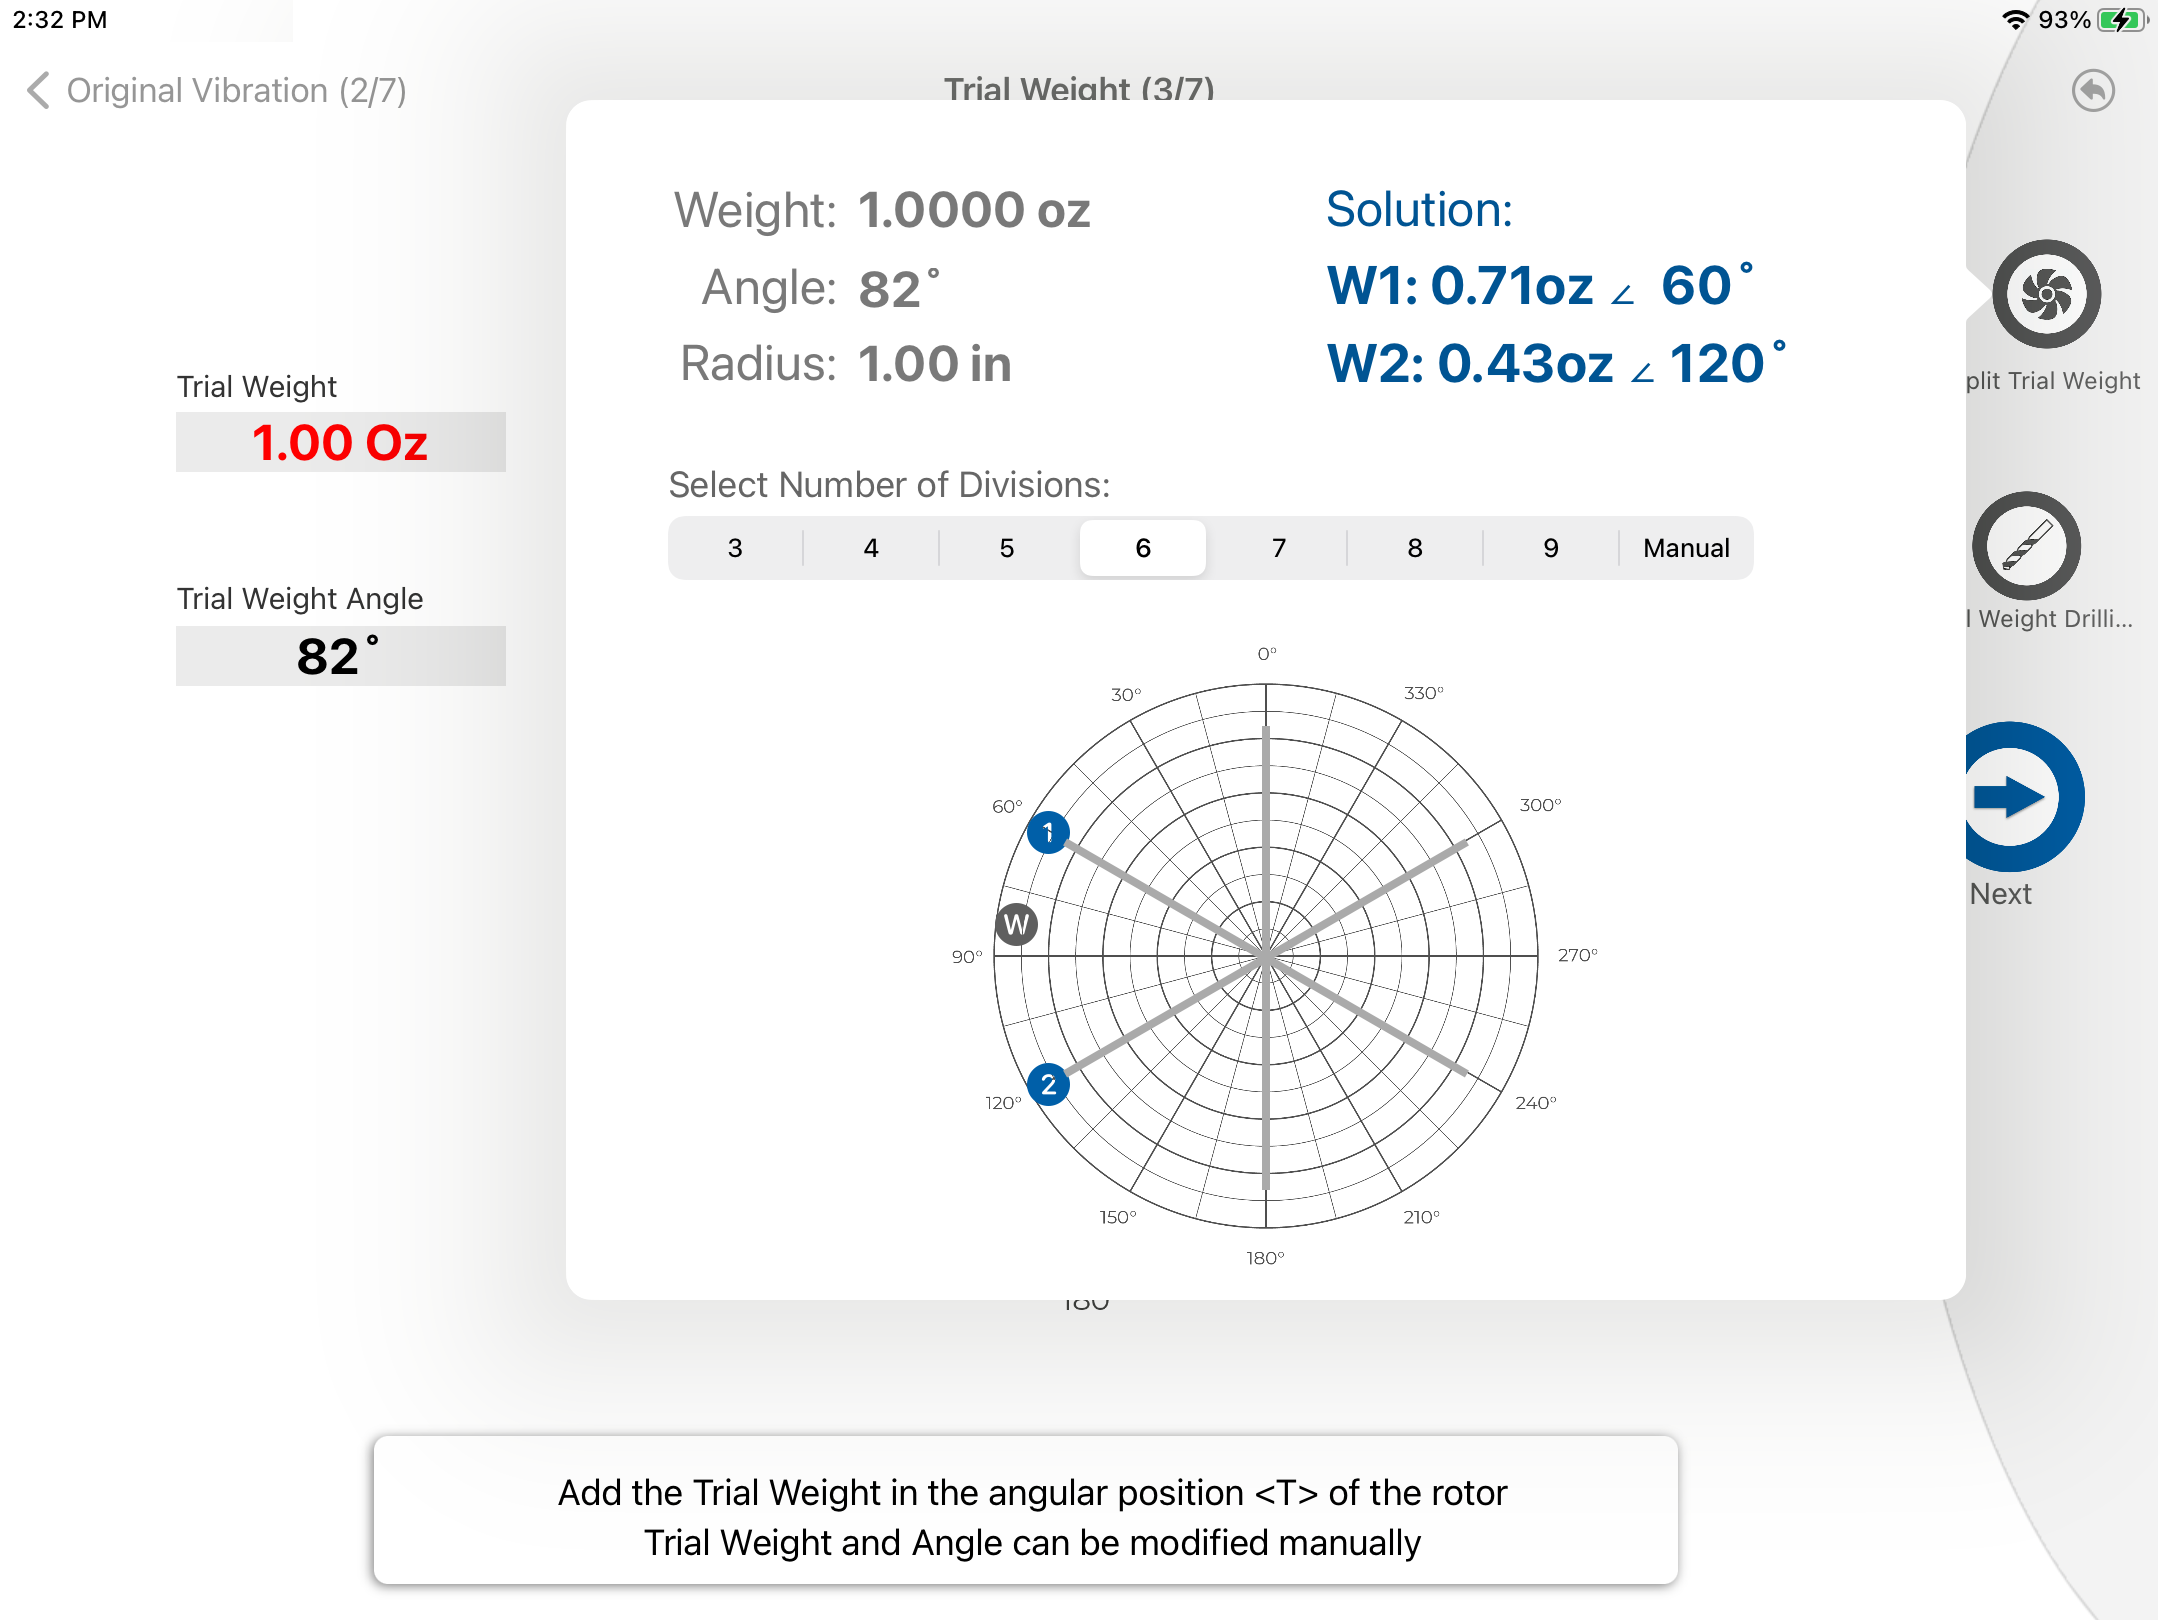Open the Split Trial Weight fan icon
Image resolution: width=2160 pixels, height=1620 pixels.
point(2046,294)
